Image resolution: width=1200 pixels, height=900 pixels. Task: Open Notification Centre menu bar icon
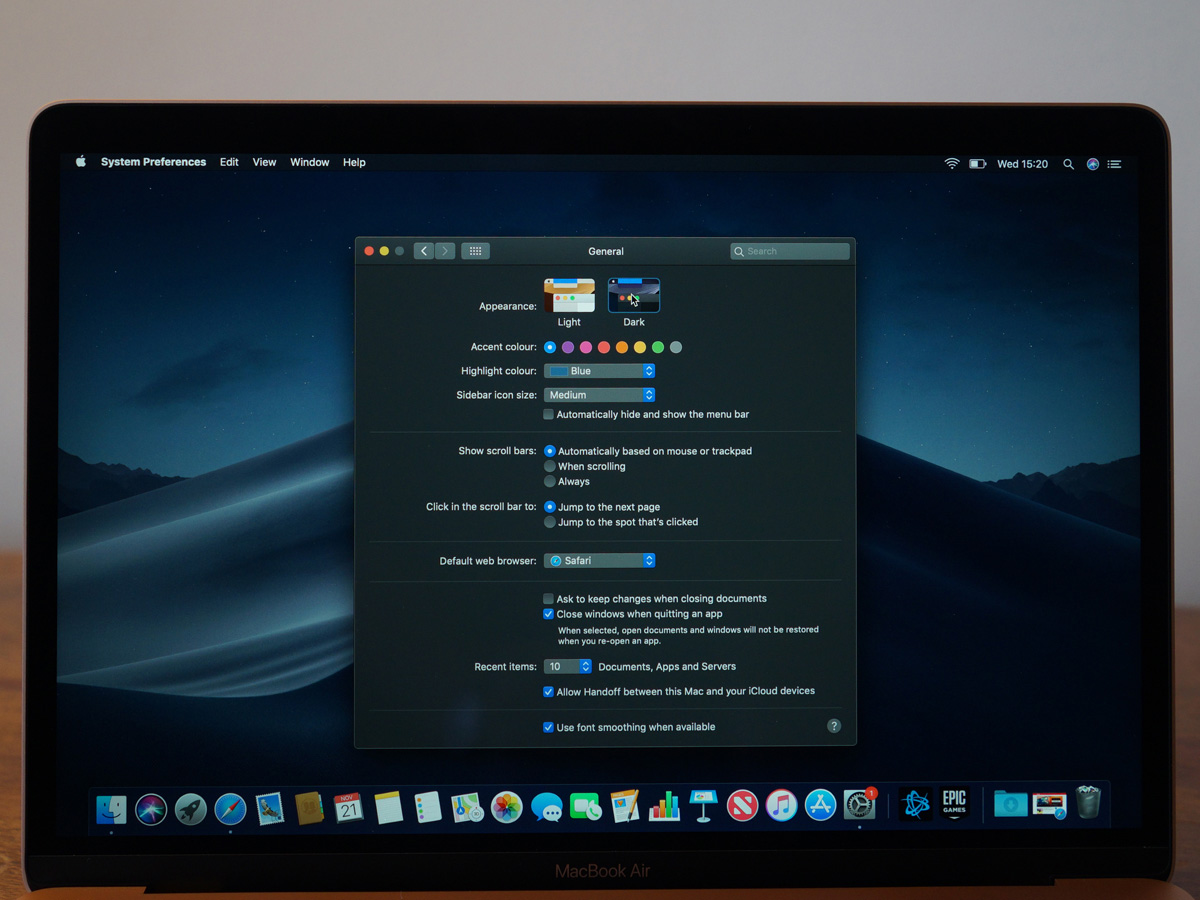(1115, 164)
